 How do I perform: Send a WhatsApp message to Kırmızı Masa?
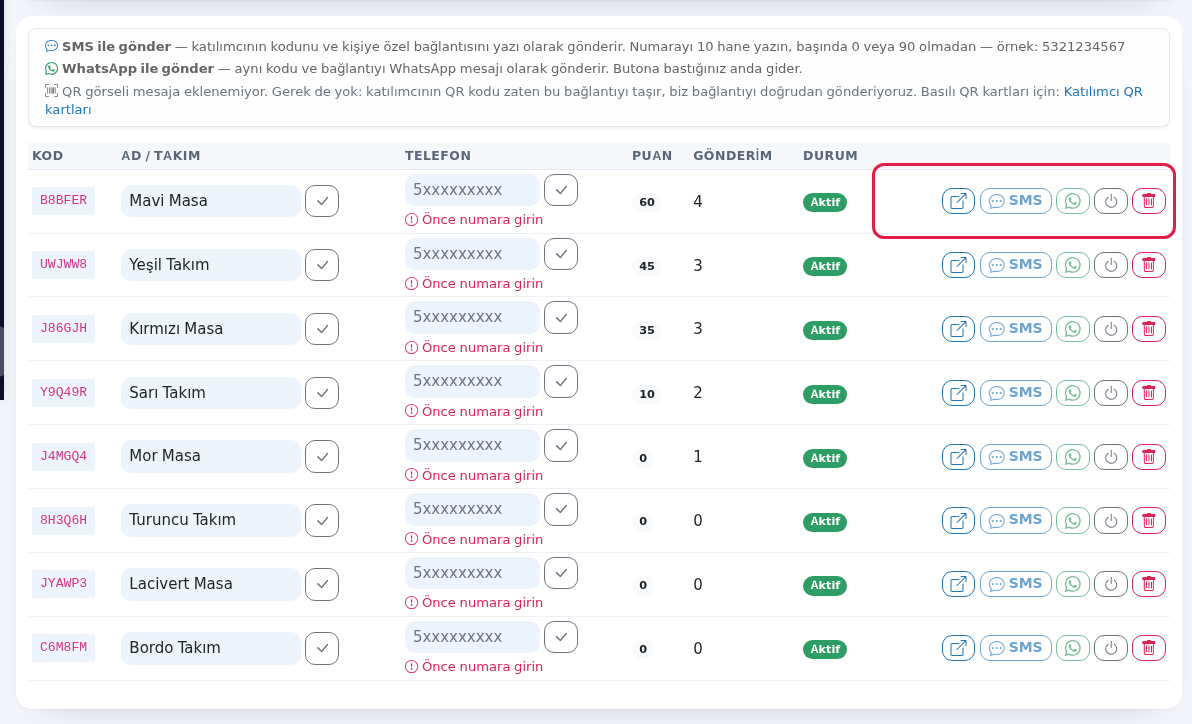click(x=1073, y=329)
